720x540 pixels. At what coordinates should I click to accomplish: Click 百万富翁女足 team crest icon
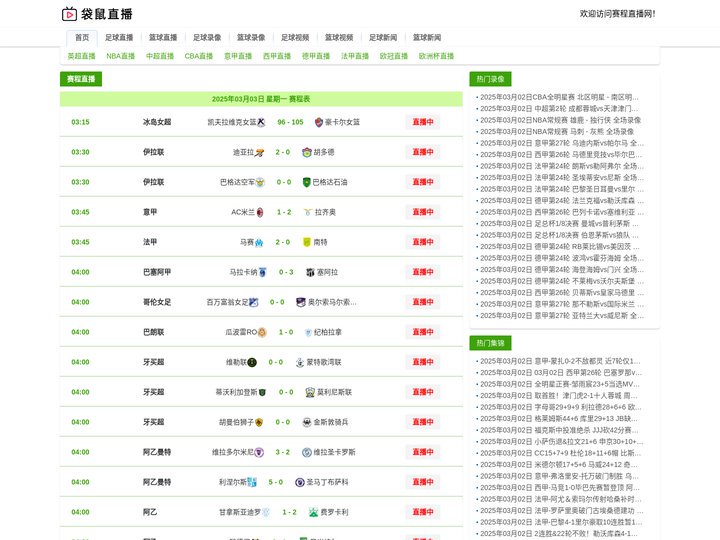click(253, 302)
